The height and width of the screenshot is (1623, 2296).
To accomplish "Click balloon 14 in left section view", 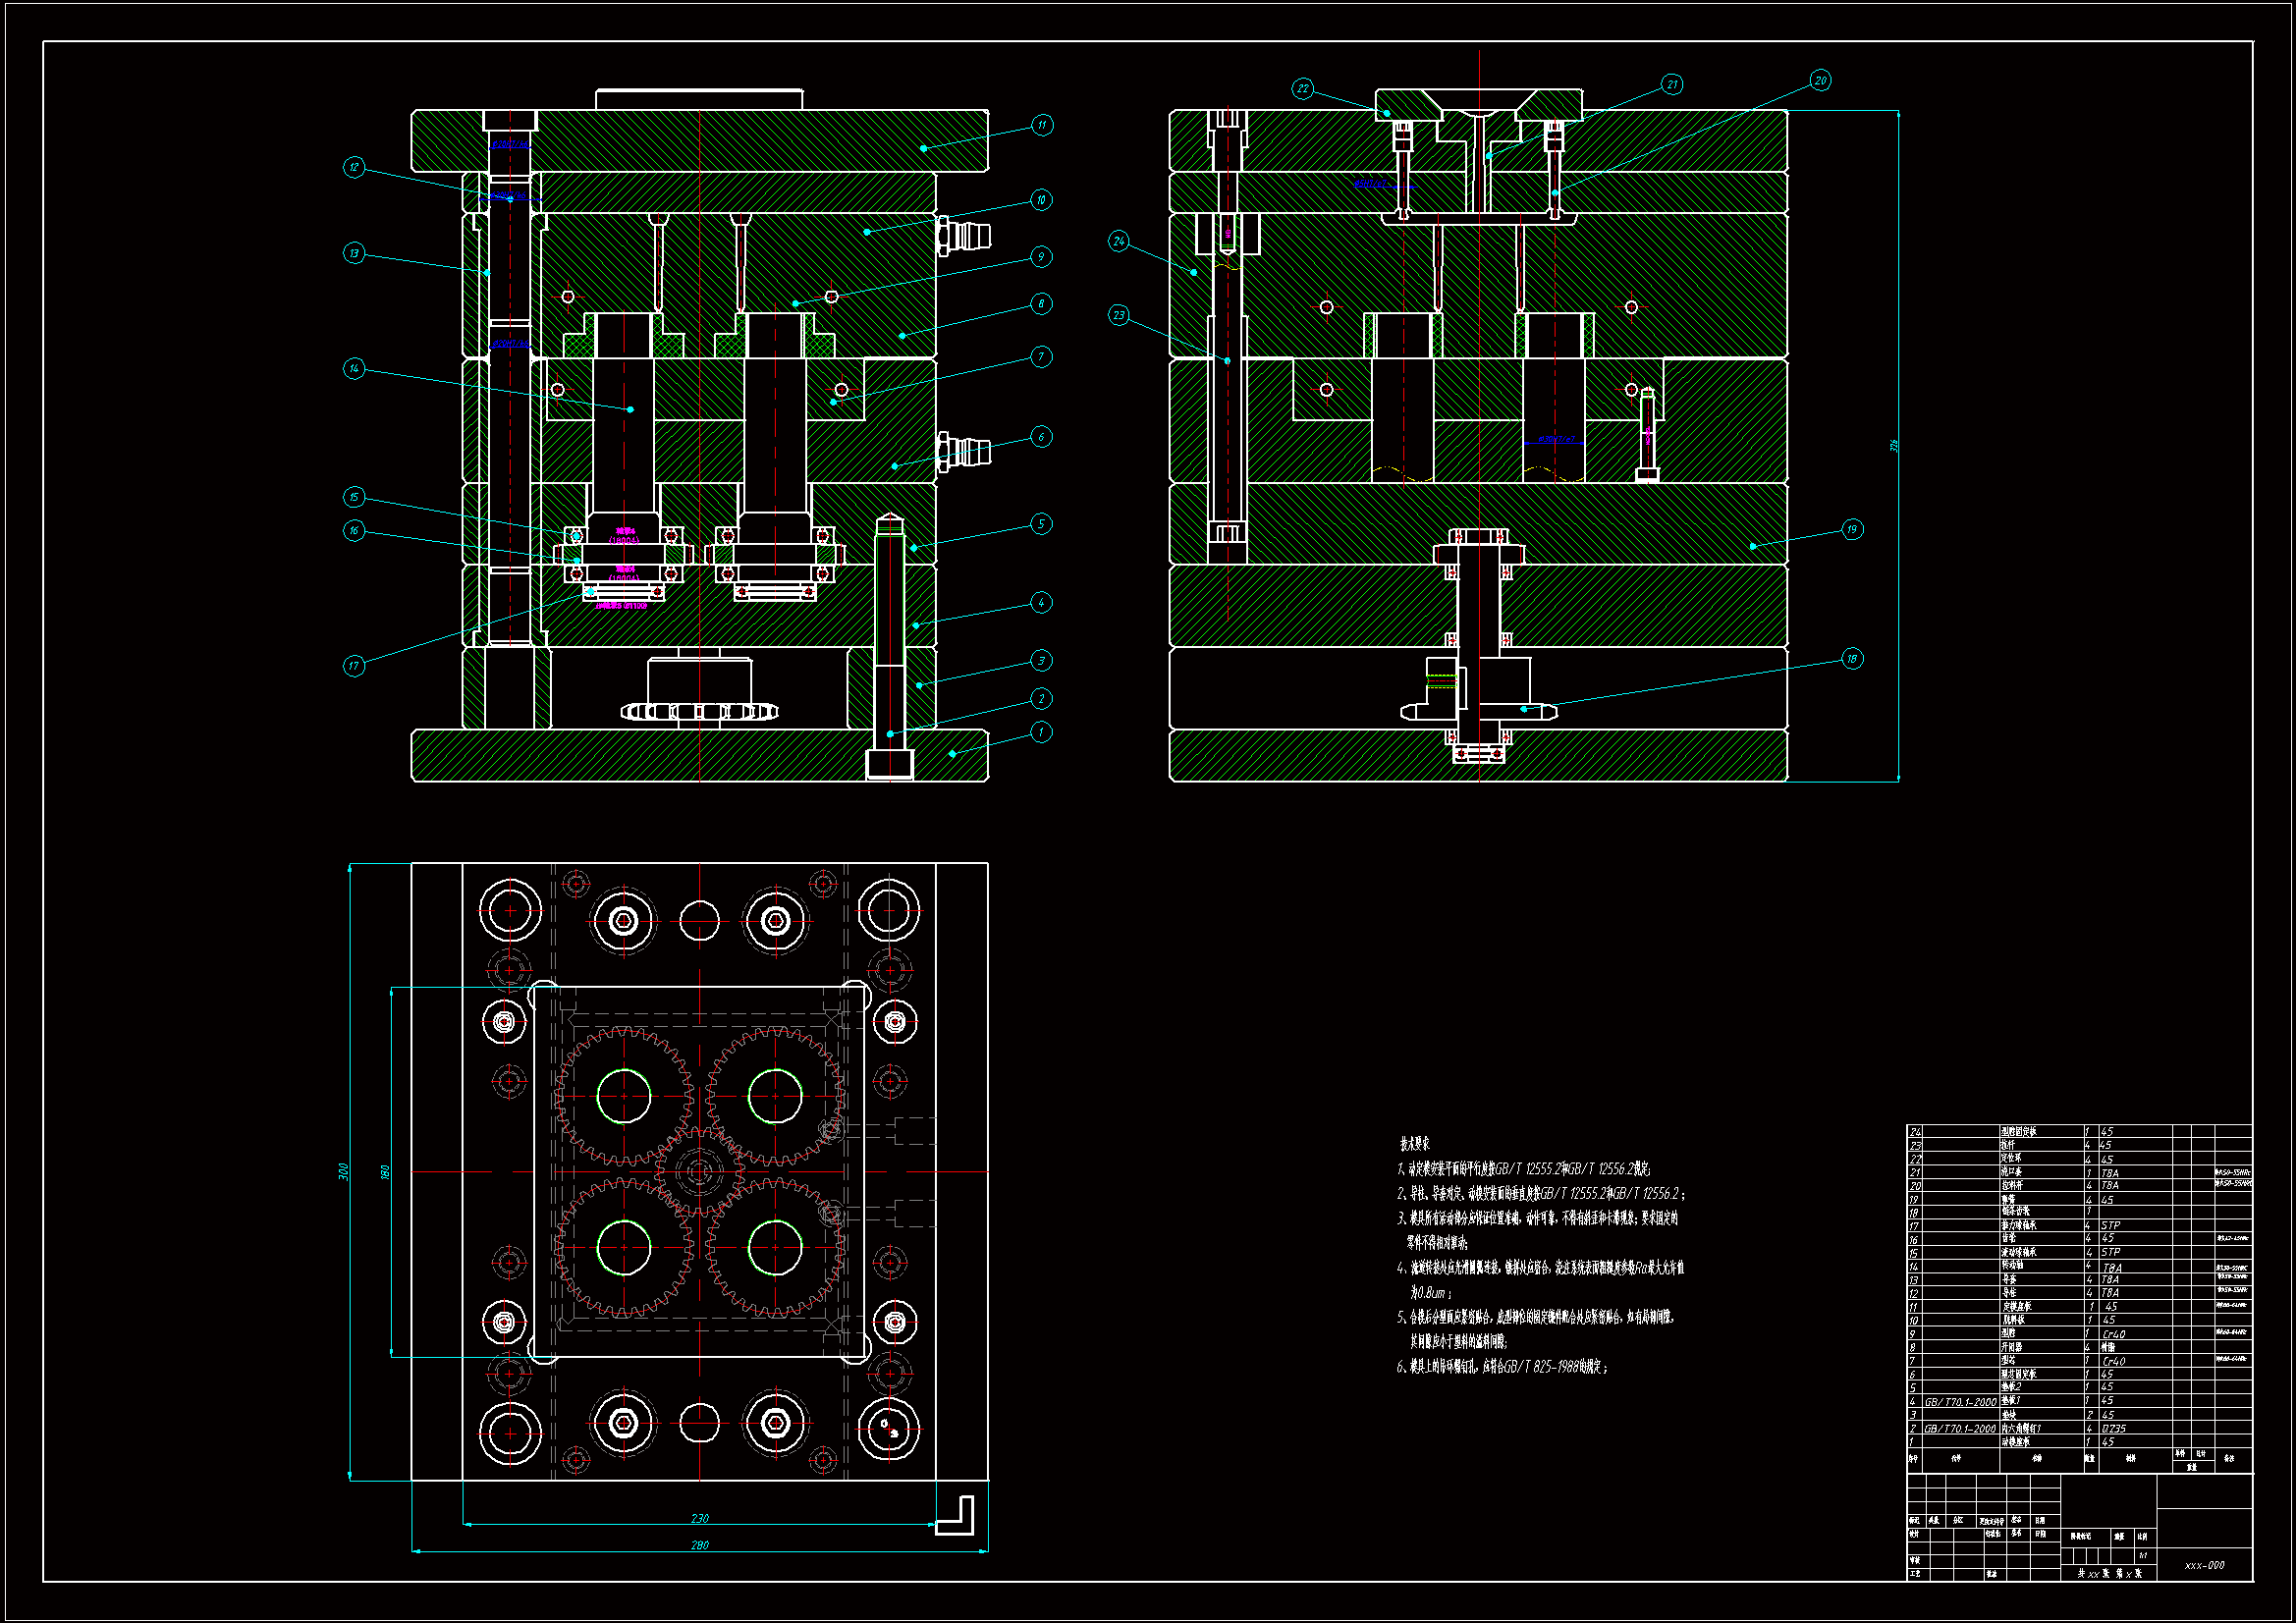I will [x=354, y=368].
